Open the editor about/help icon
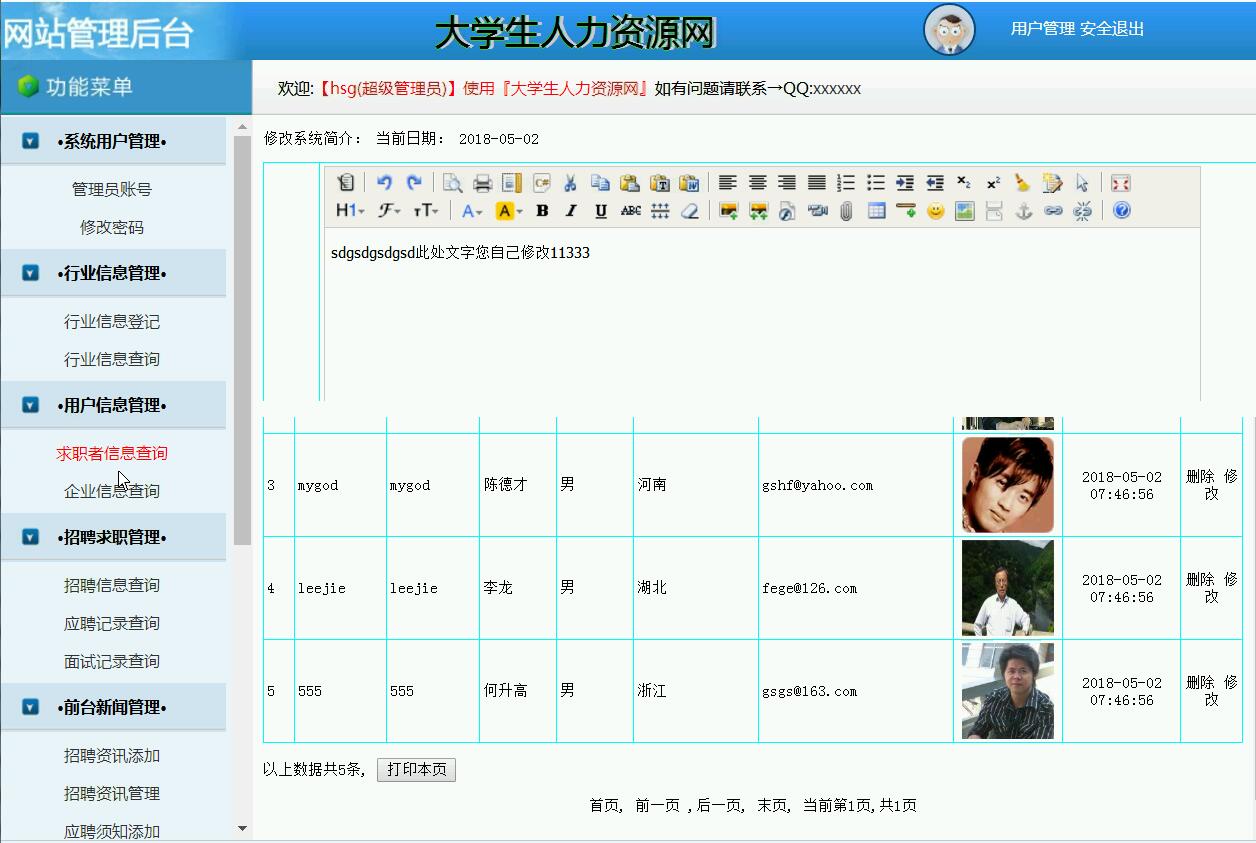Image resolution: width=1256 pixels, height=843 pixels. click(1121, 210)
